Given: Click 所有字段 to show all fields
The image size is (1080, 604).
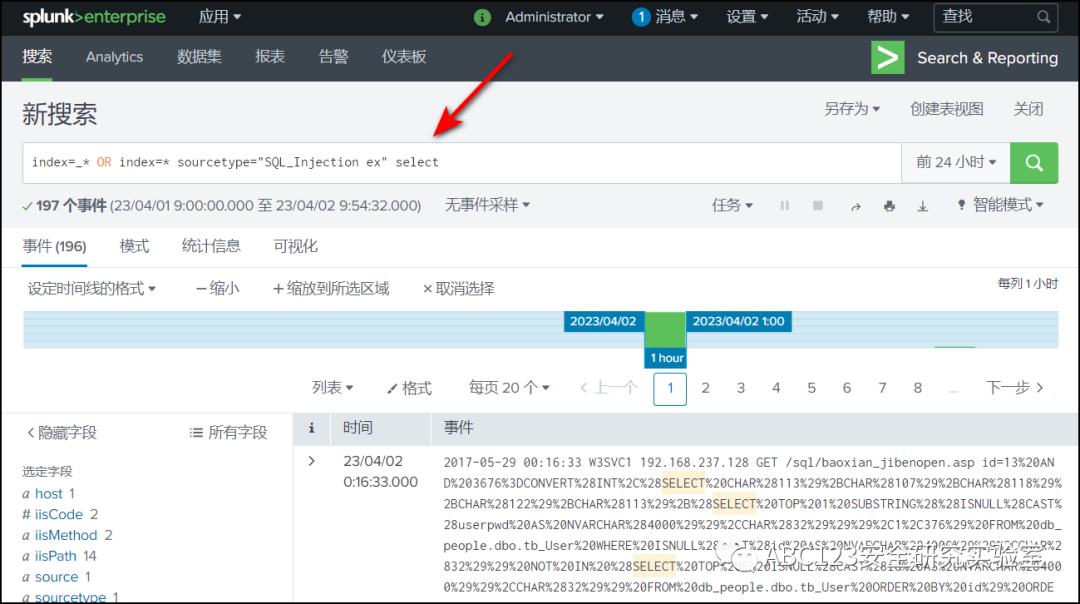Looking at the screenshot, I should point(229,433).
